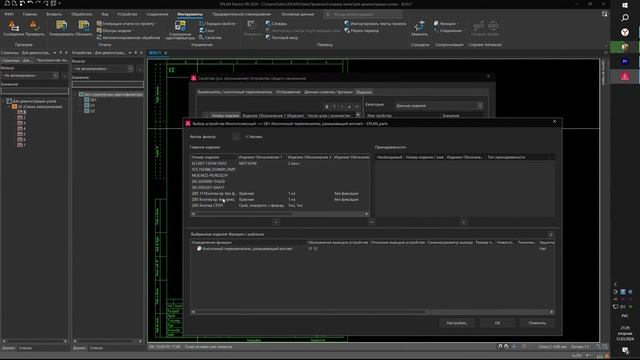This screenshot has width=640, height=360.
Task: Switch to the Основные данные ribbon tab
Action: [298, 14]
